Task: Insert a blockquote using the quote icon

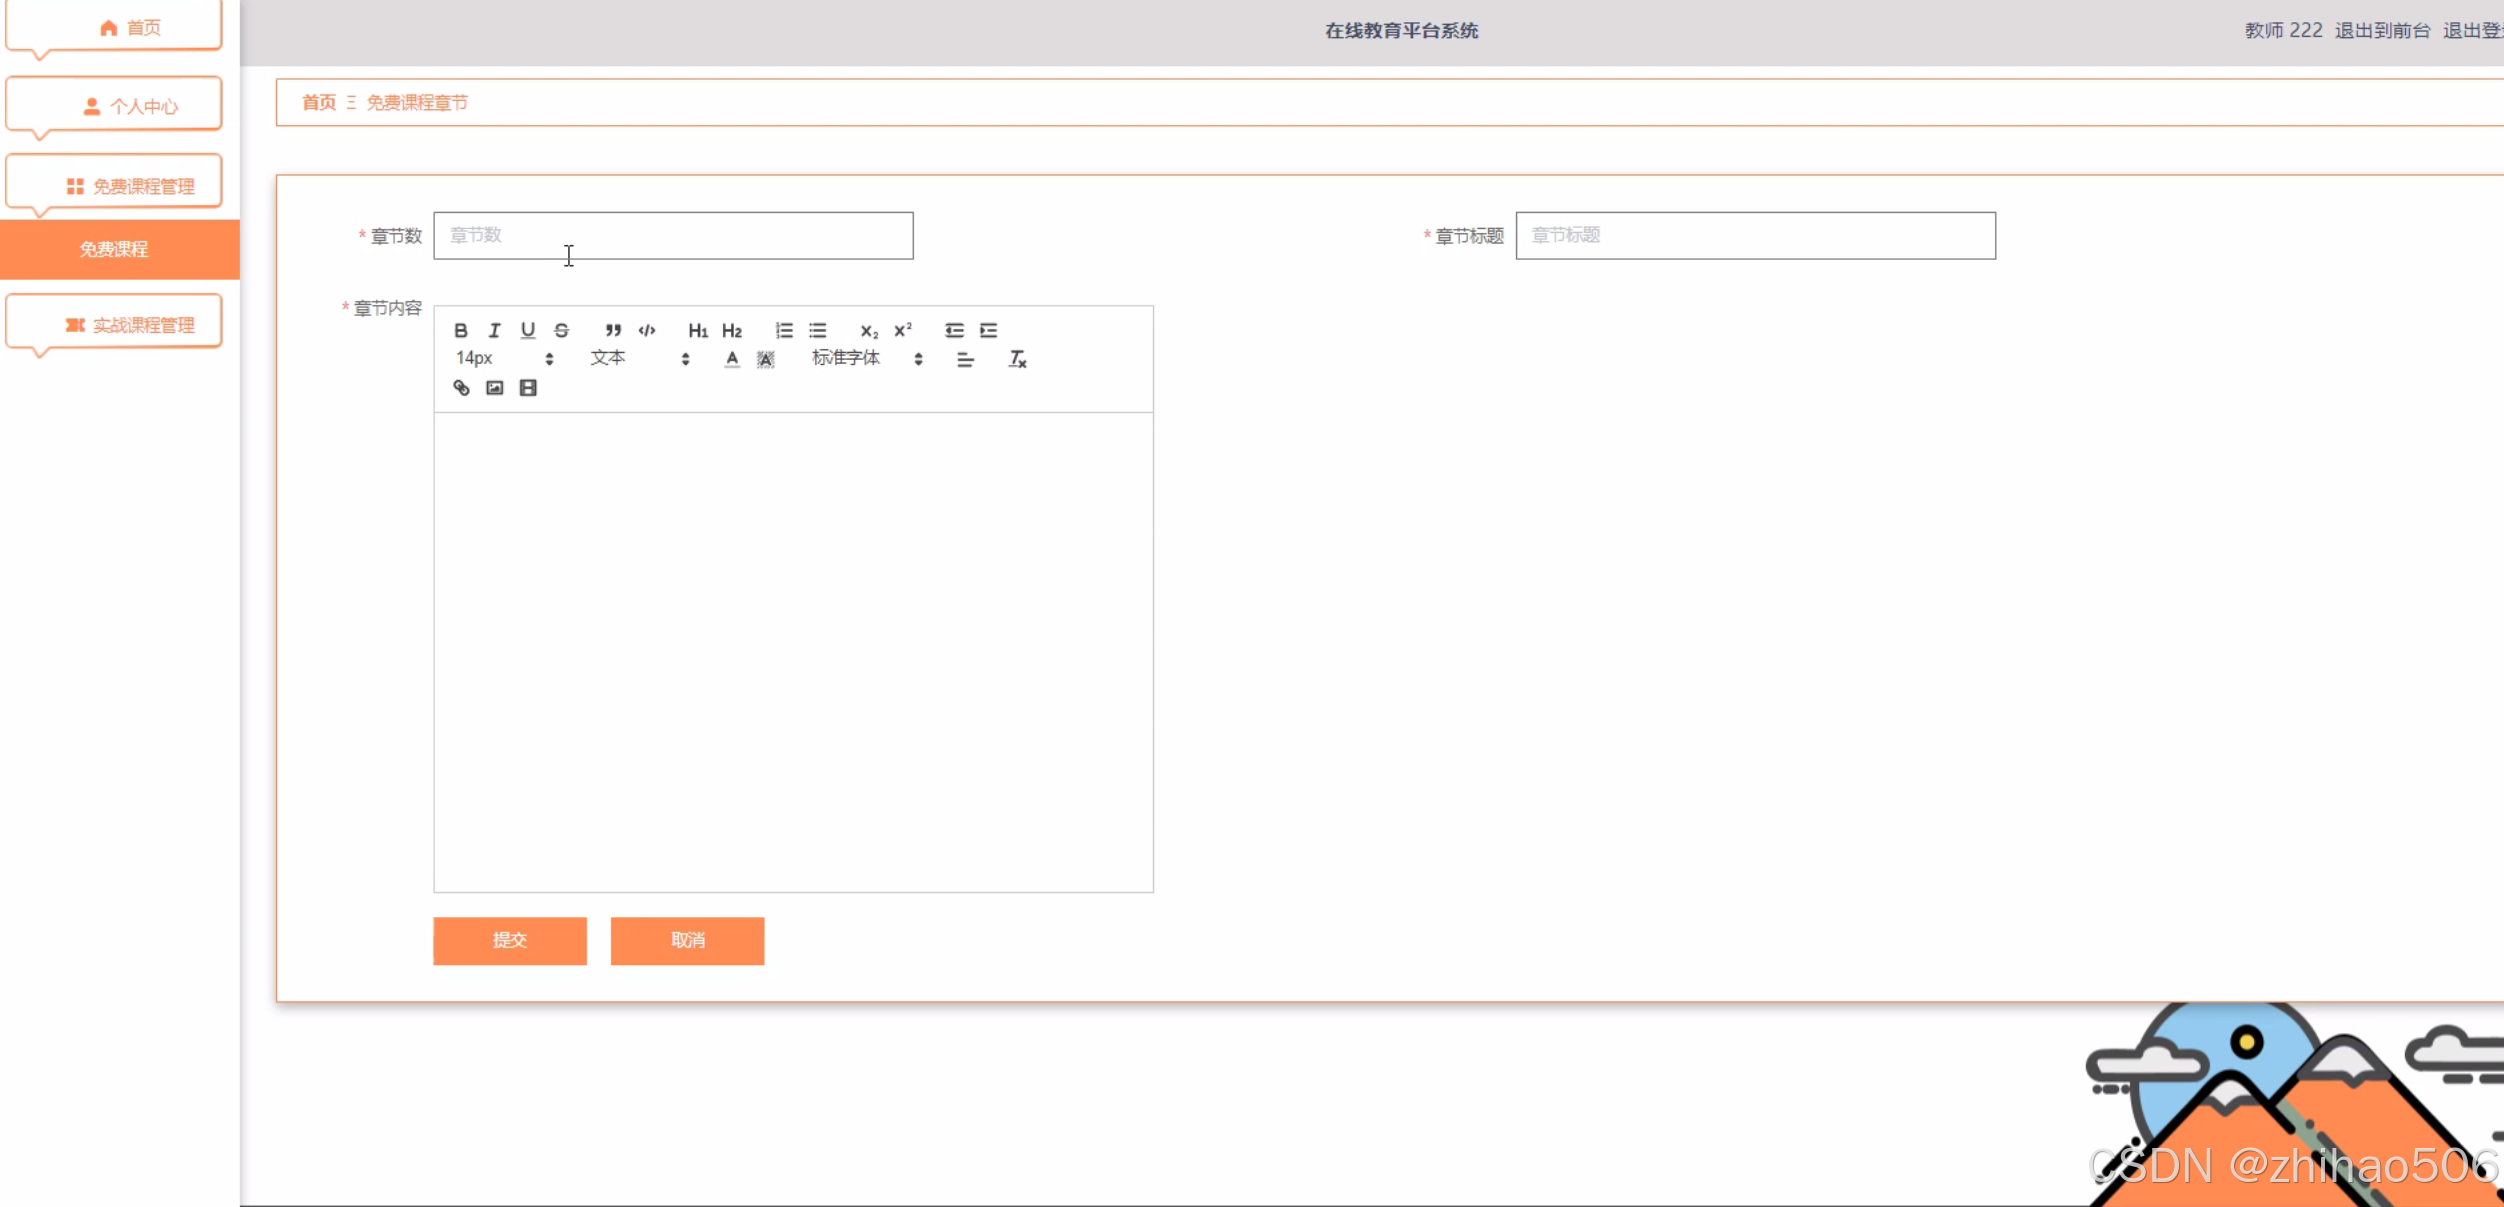Action: point(613,330)
